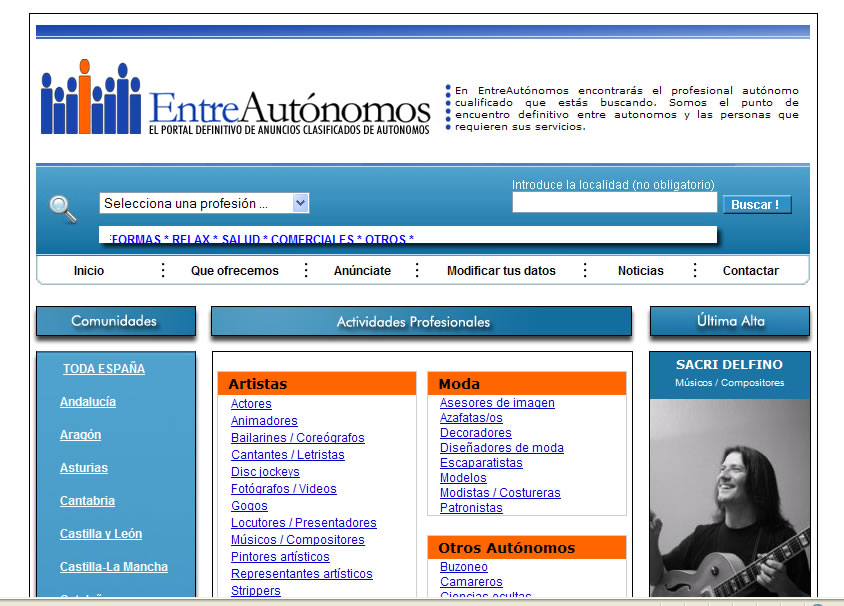The image size is (844, 606).
Task: Click the RELAX link in the scrolling banner
Action: 191,239
